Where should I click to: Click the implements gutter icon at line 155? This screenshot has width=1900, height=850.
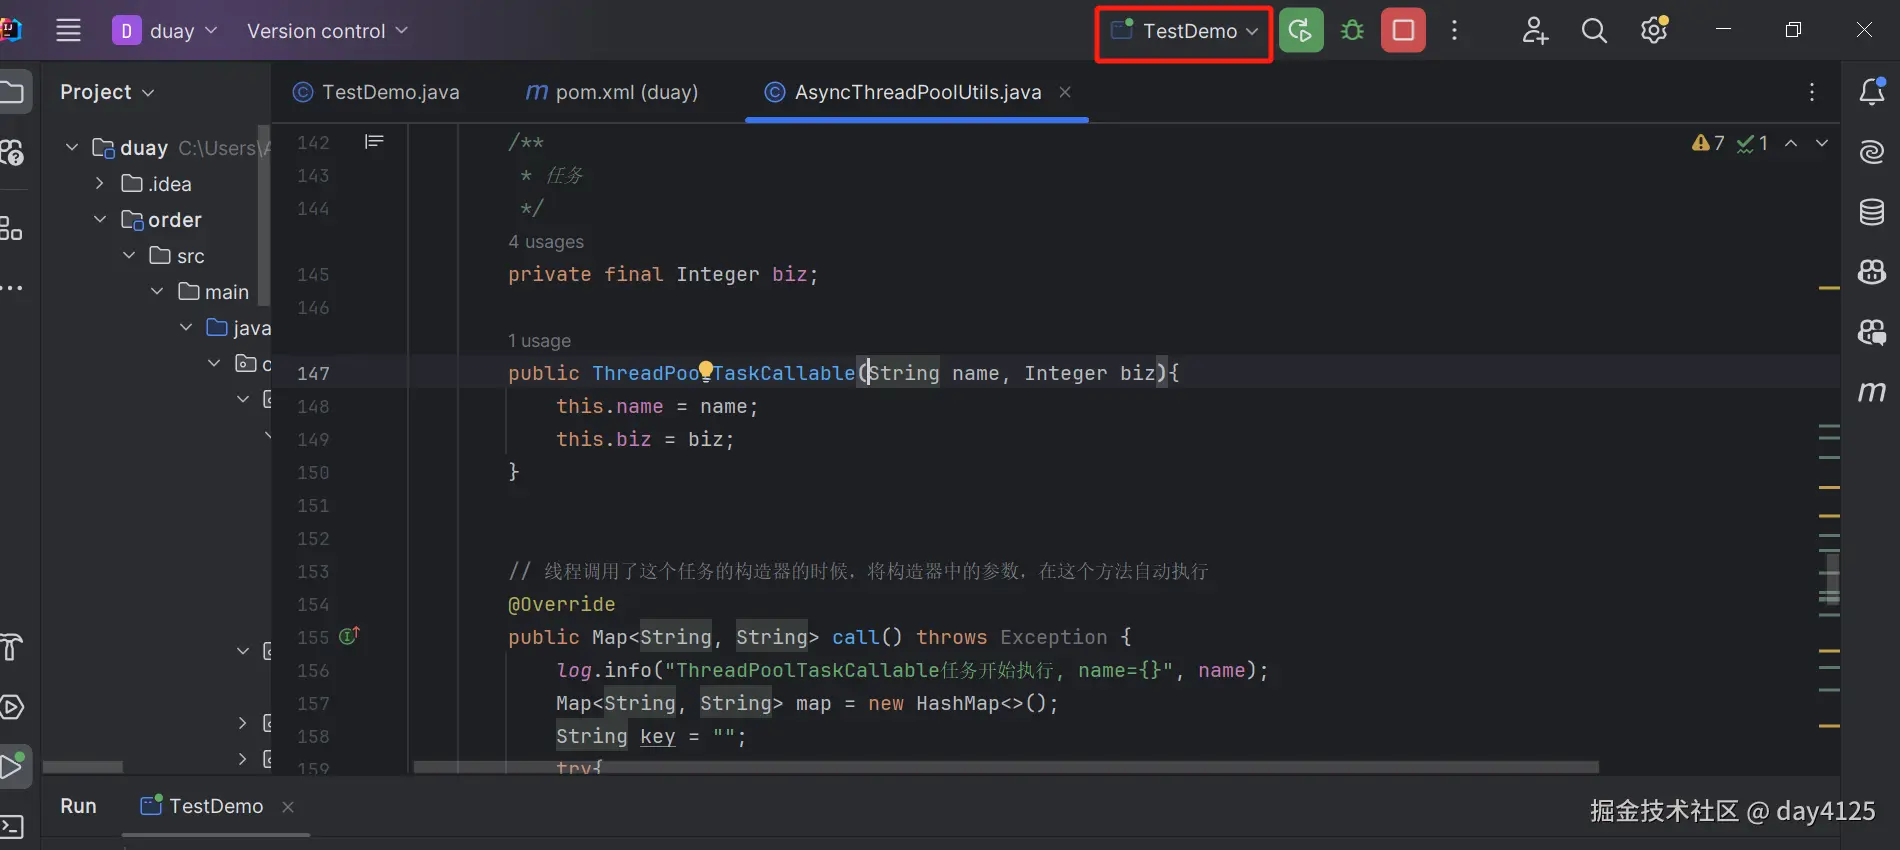pyautogui.click(x=349, y=636)
